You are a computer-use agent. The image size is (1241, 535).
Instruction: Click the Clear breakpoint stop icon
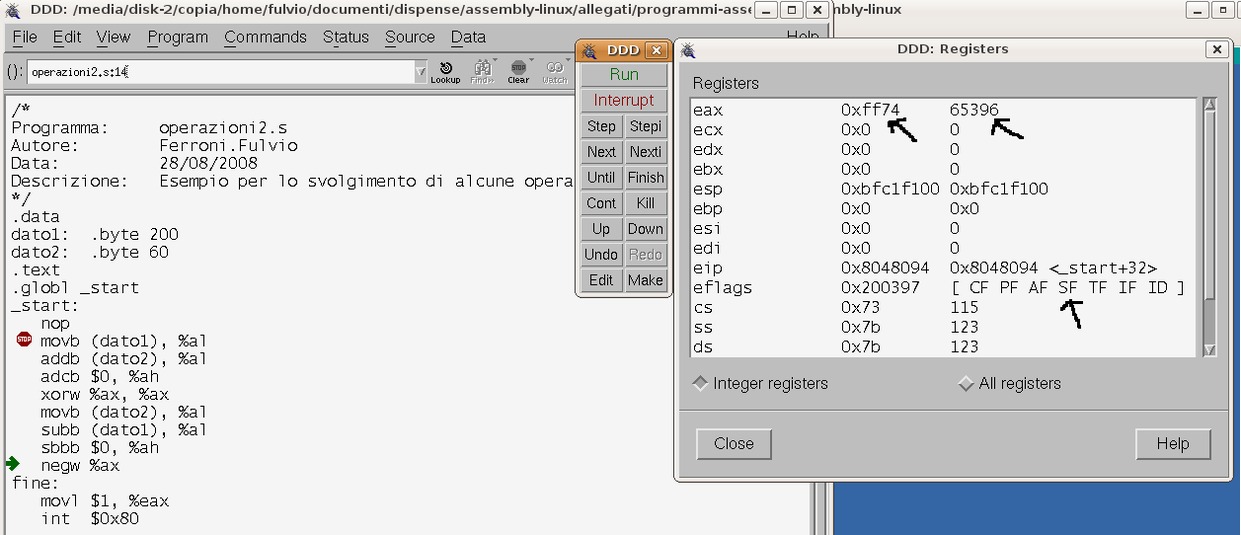pos(518,70)
